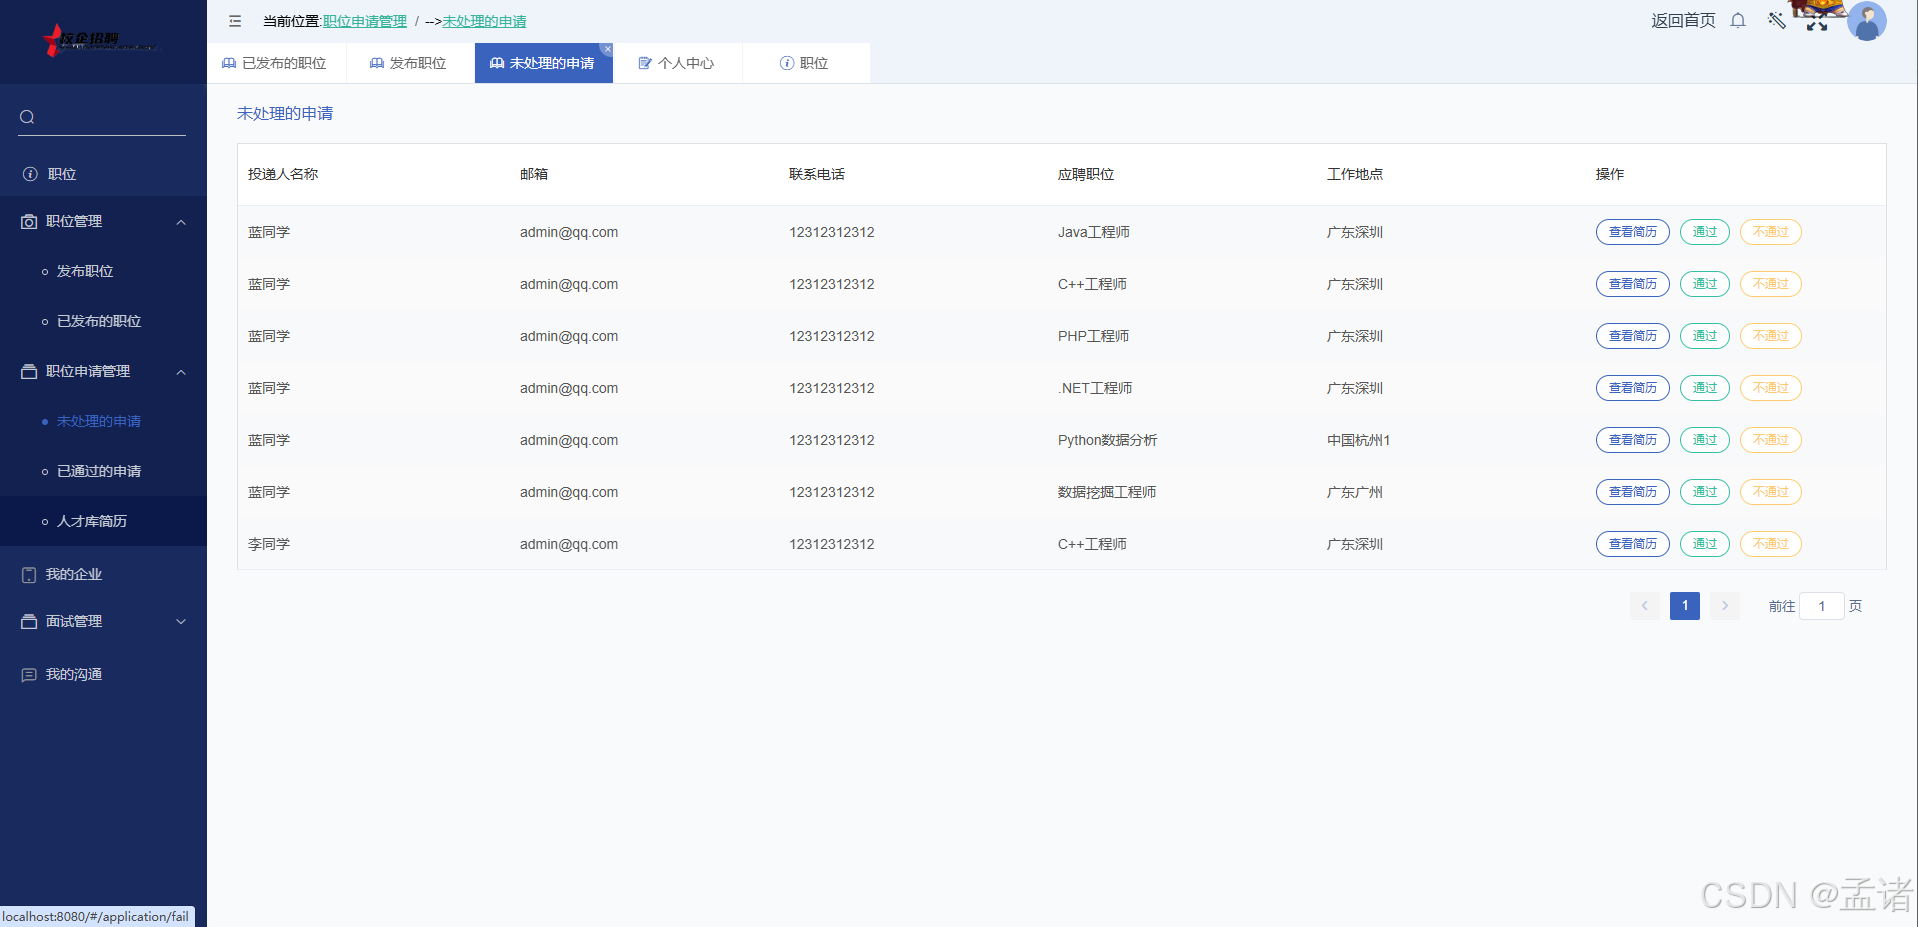Switch to the 已发布的职位 tab
Viewport: 1918px width, 927px height.
pos(275,63)
